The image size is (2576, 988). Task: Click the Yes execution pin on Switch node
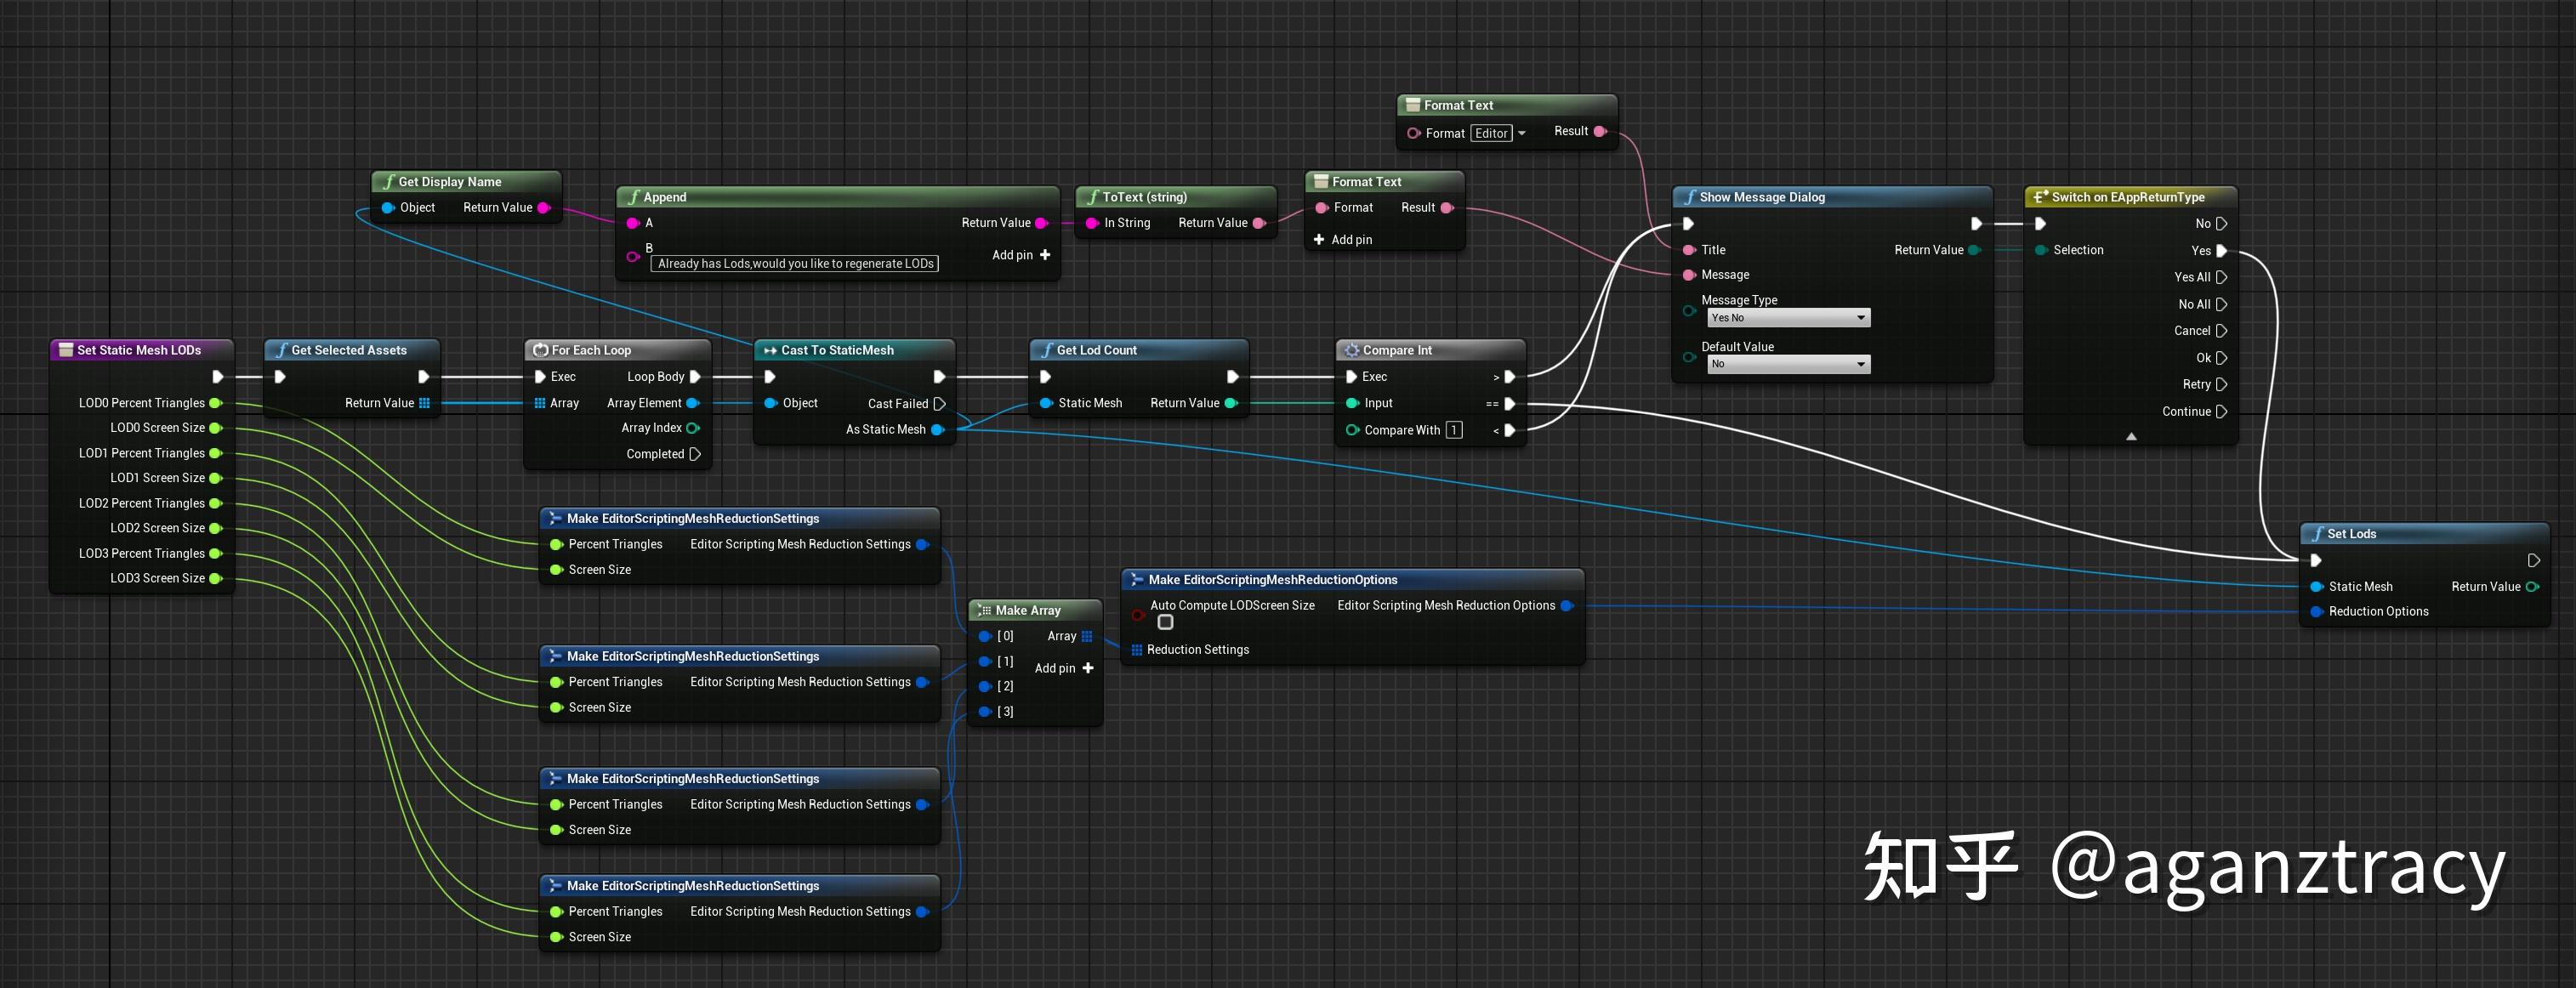[x=2222, y=251]
